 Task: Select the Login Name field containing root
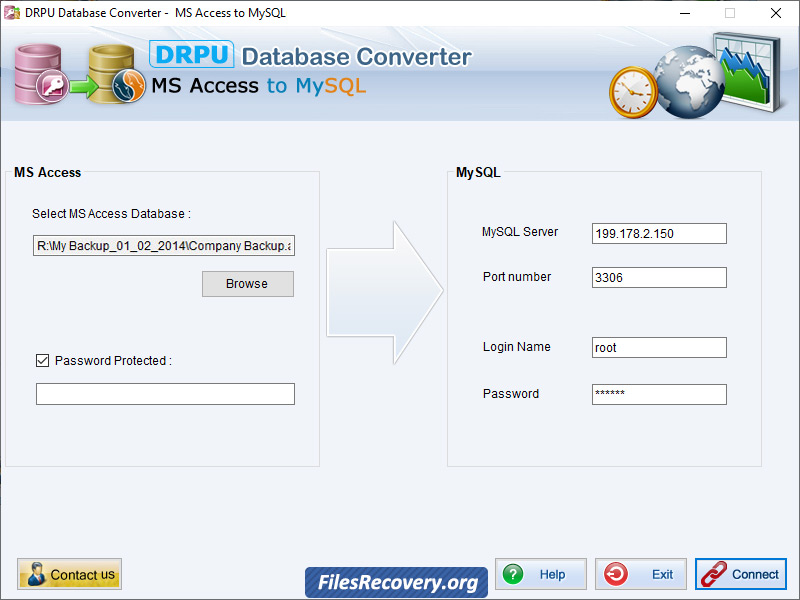point(658,347)
